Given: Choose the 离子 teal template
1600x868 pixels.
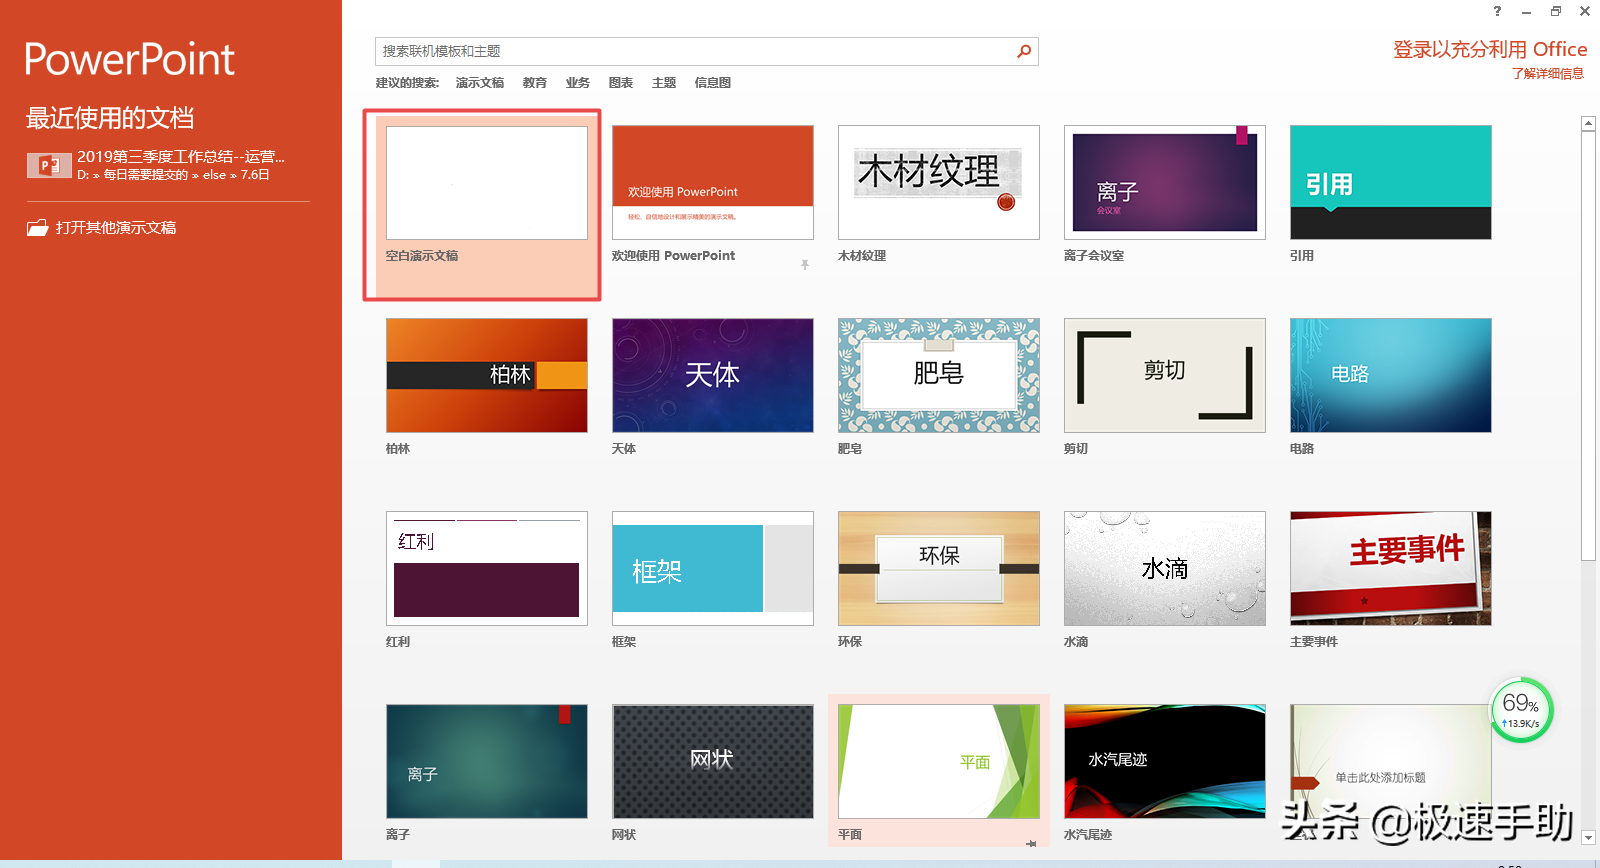Looking at the screenshot, I should click(x=487, y=762).
